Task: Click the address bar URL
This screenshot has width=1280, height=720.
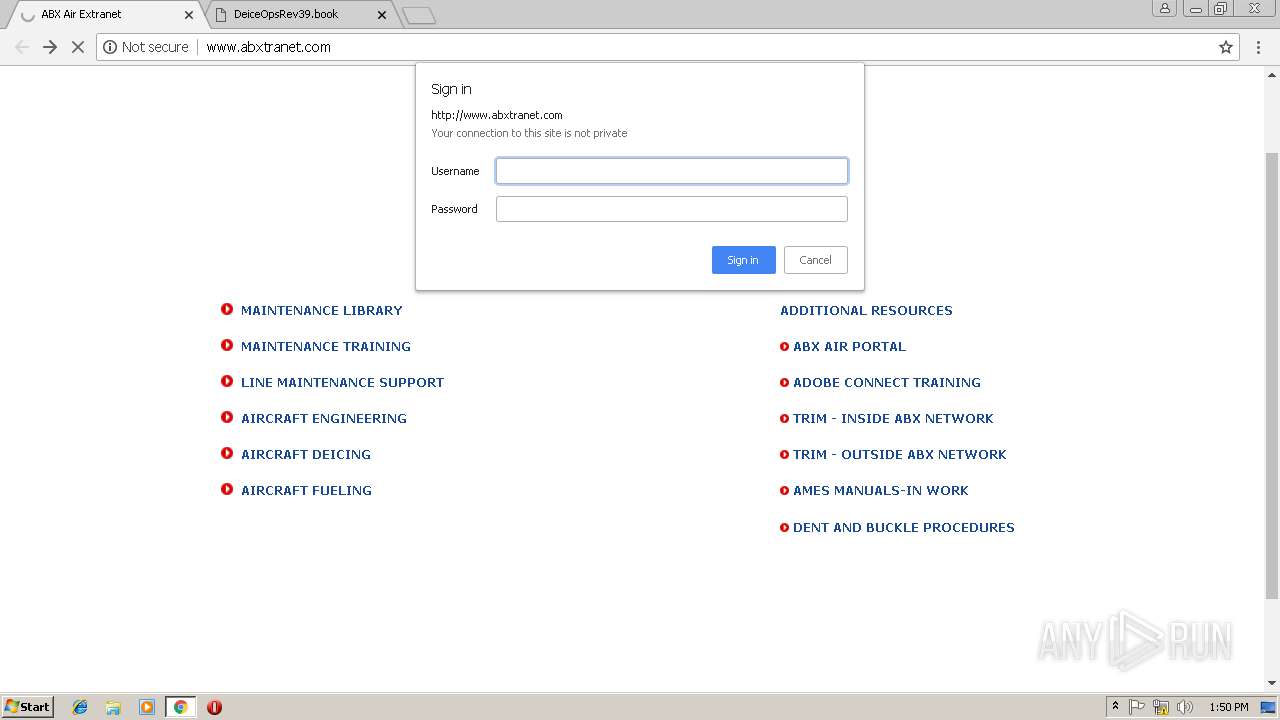Action: 268,47
